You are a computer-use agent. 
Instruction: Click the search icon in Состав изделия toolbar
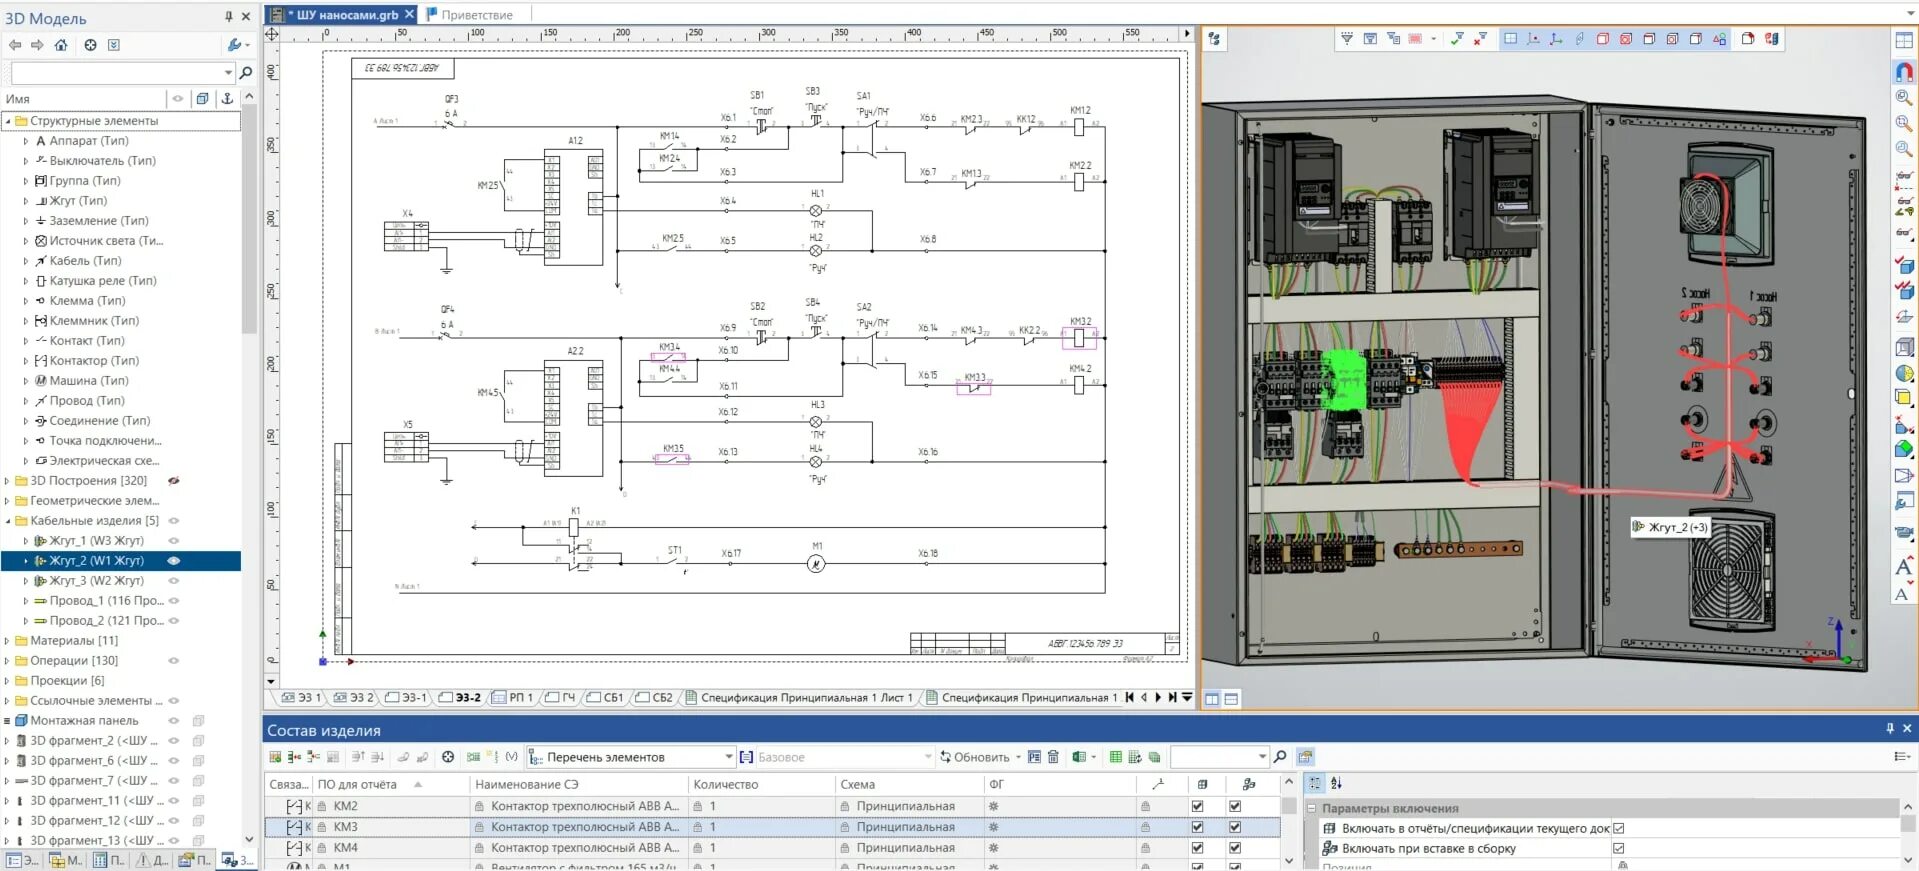1280,757
